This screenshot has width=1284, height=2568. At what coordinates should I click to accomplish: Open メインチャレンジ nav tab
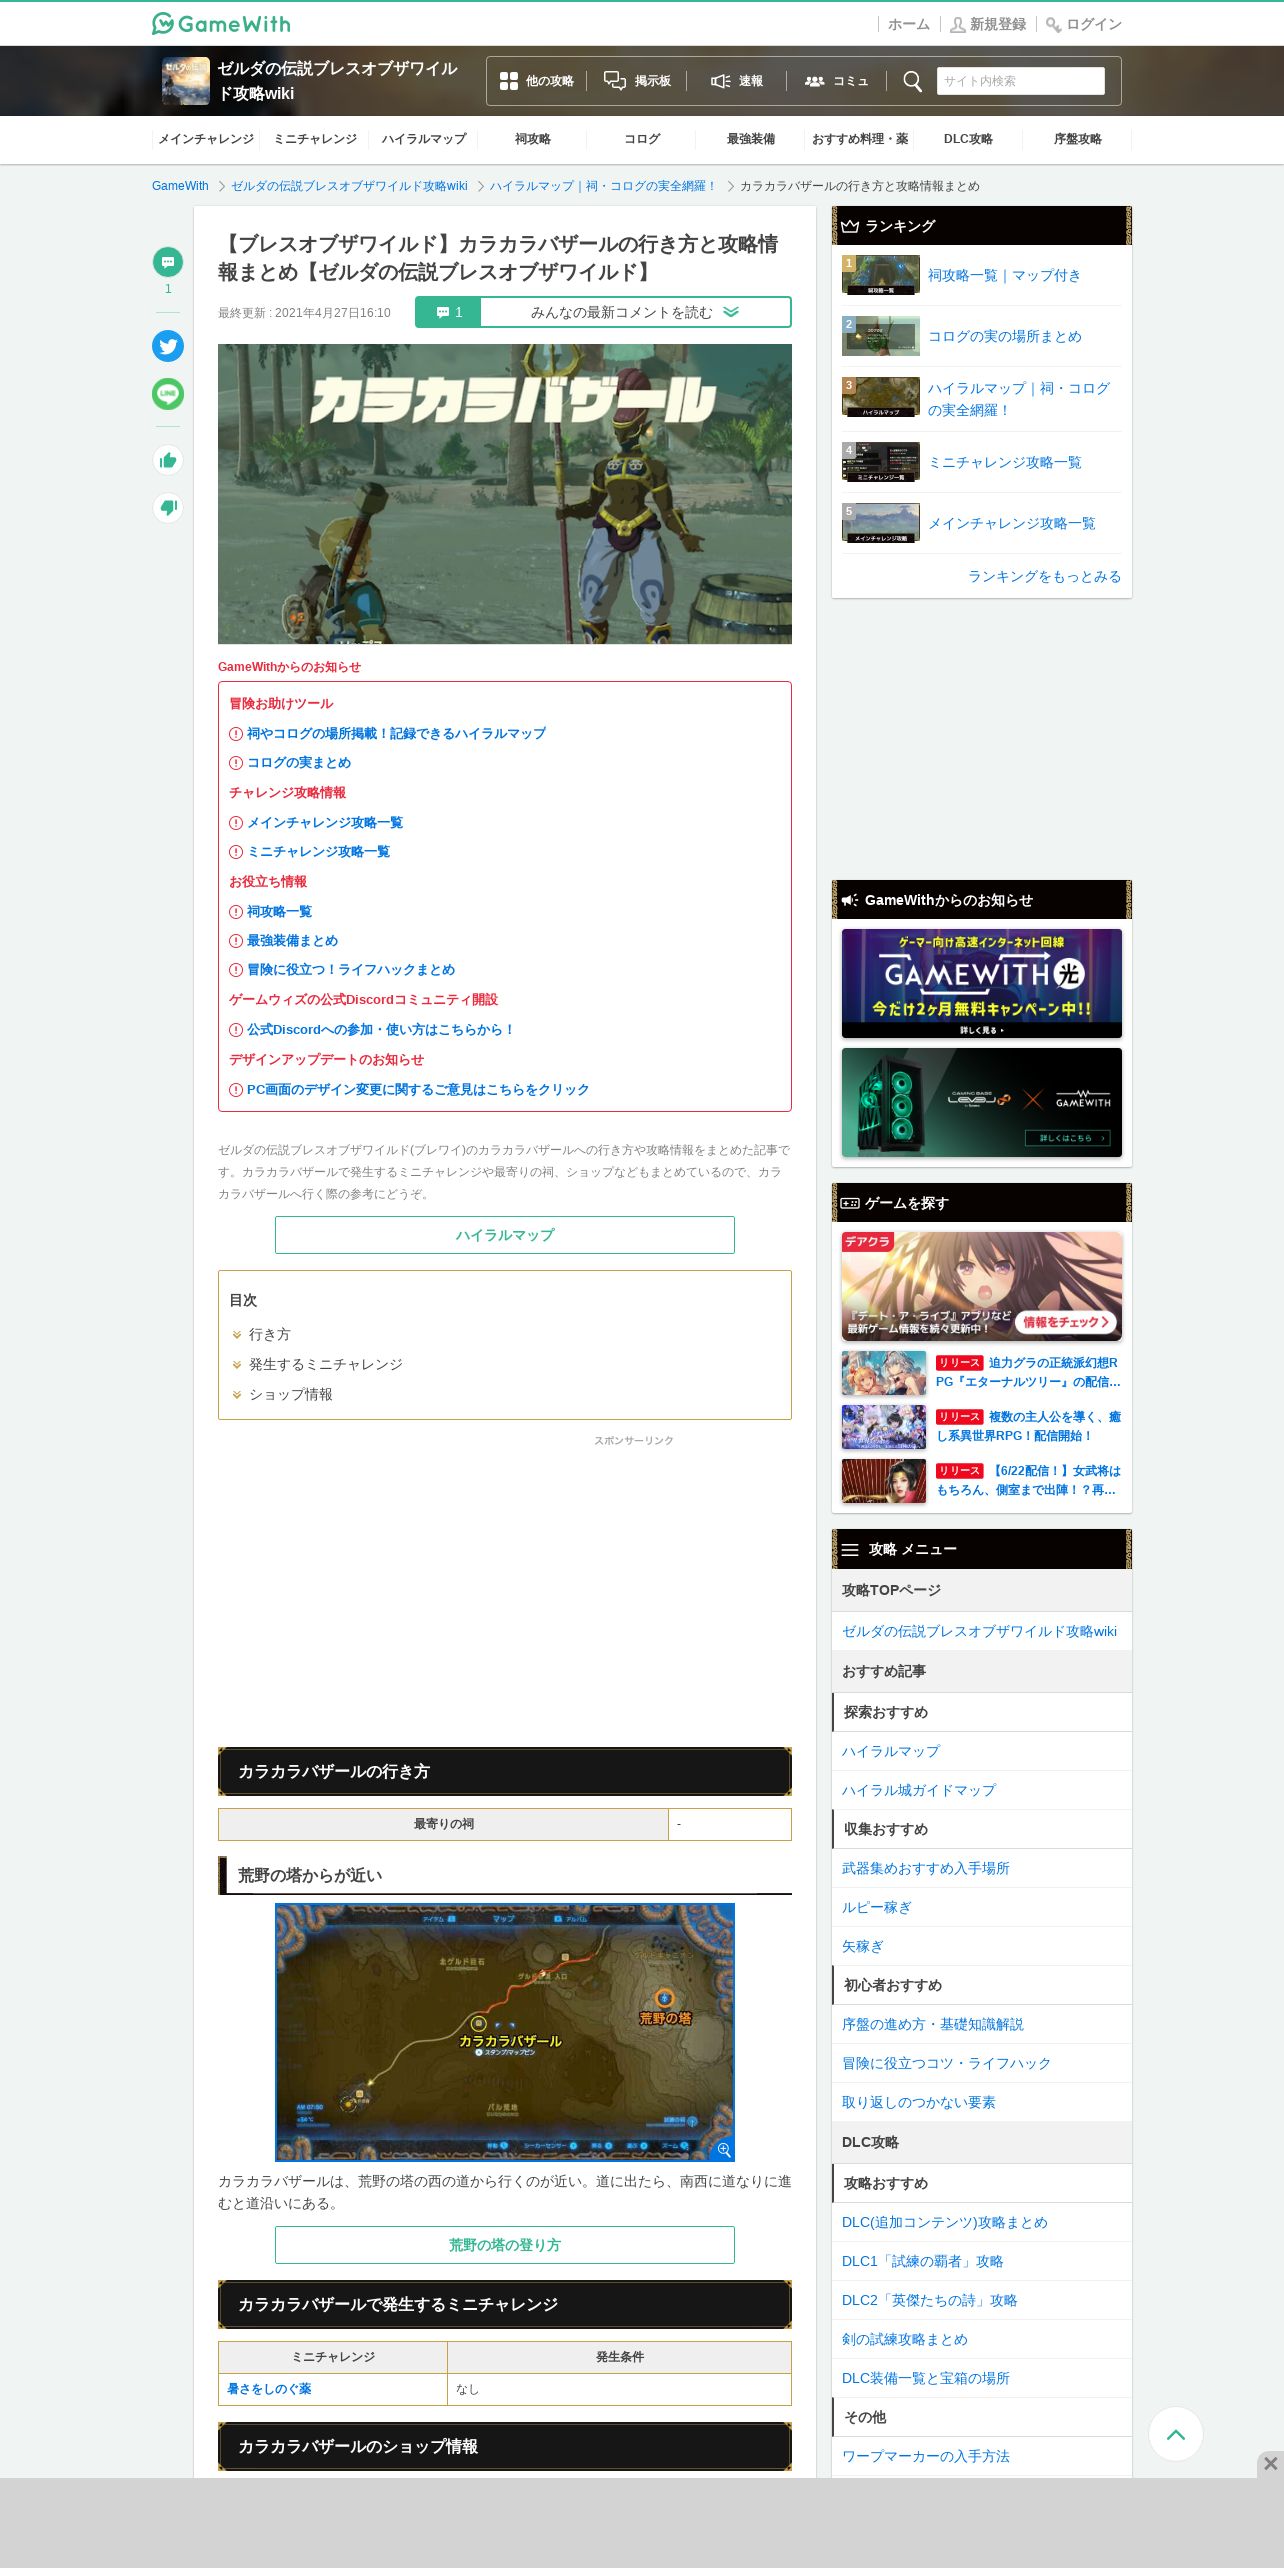206,139
